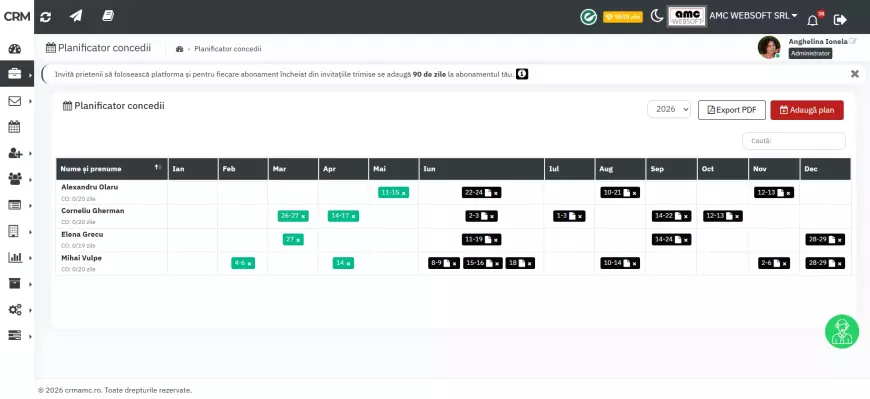870x399 pixels.
Task: Click Mihai Vulpe's 10-14 August leave badge
Action: click(620, 263)
